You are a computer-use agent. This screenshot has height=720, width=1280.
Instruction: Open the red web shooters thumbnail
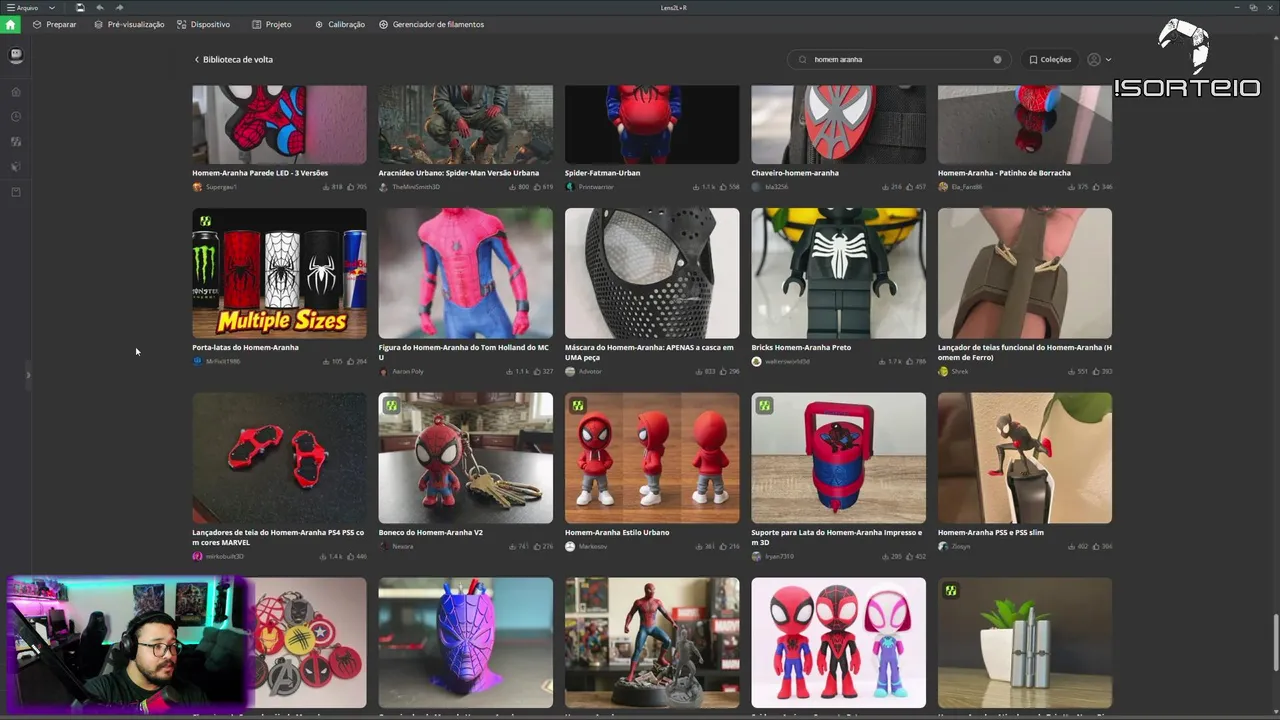click(279, 458)
